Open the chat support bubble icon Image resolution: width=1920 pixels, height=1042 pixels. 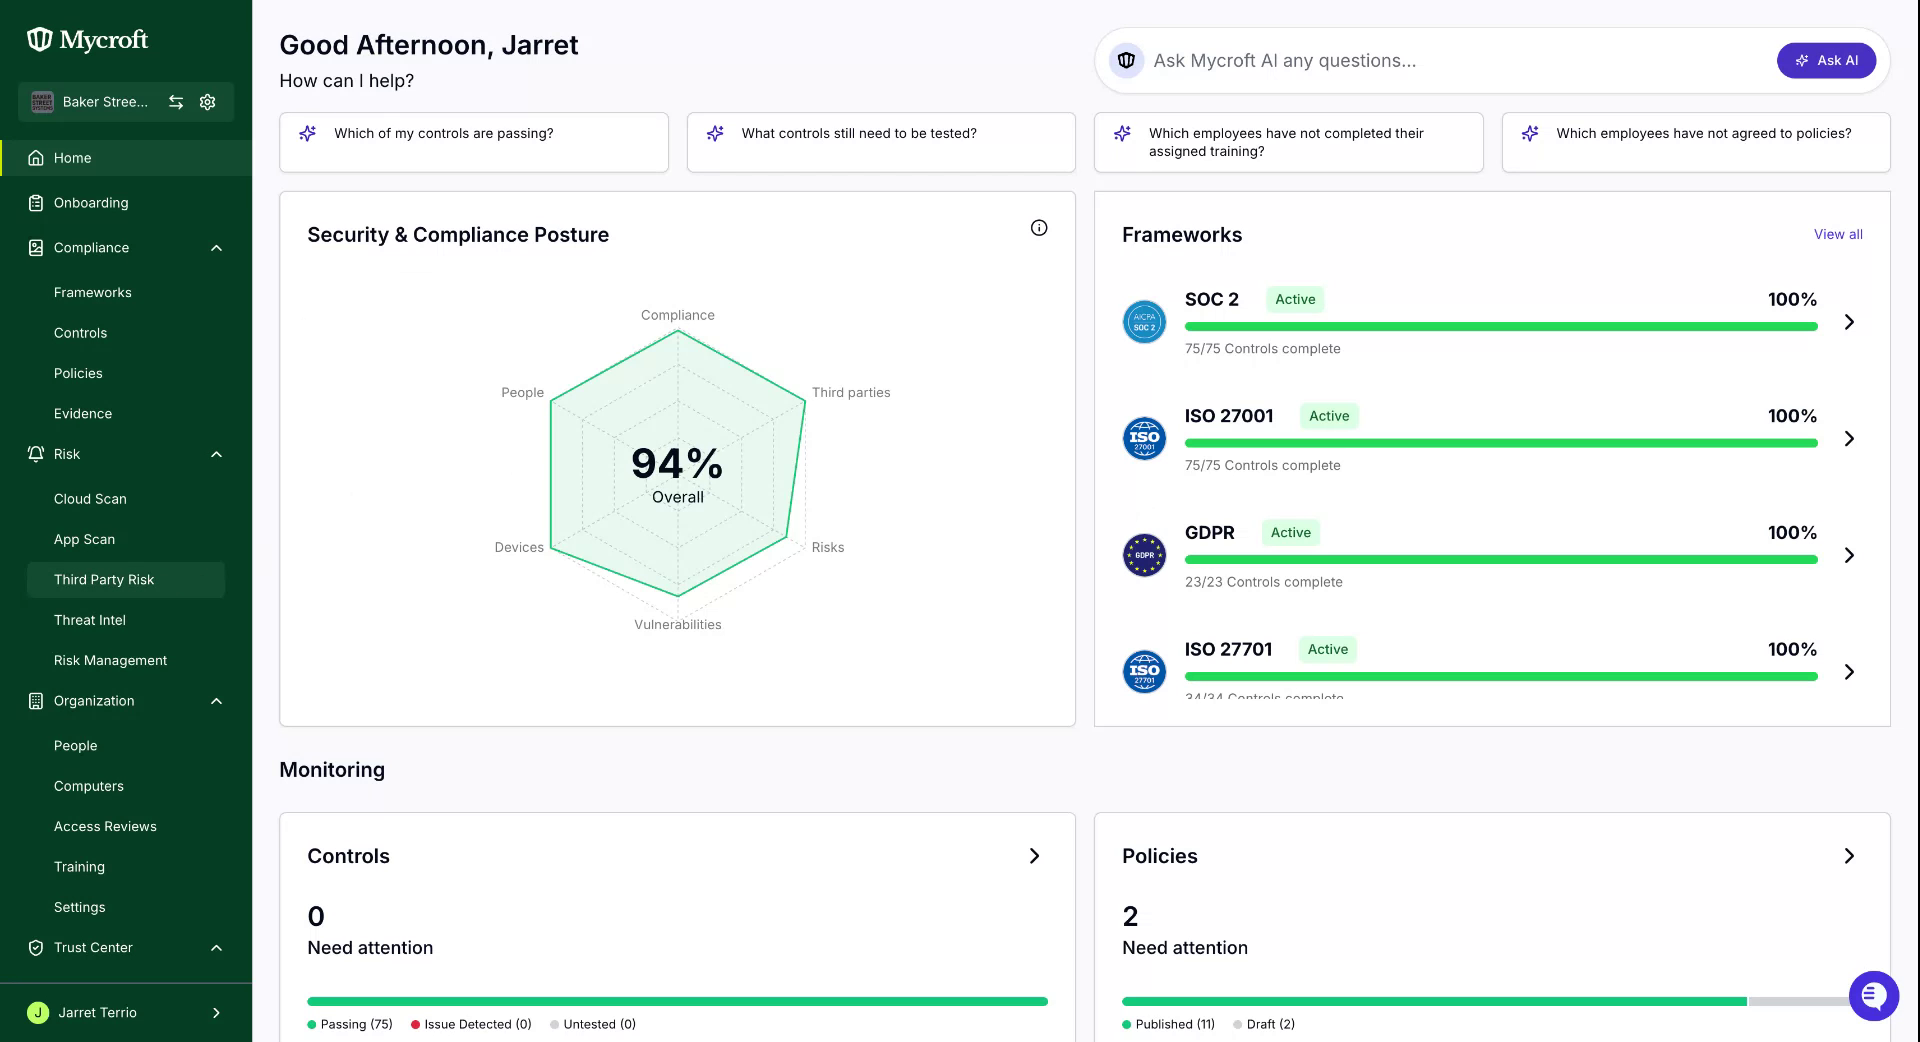pos(1873,996)
